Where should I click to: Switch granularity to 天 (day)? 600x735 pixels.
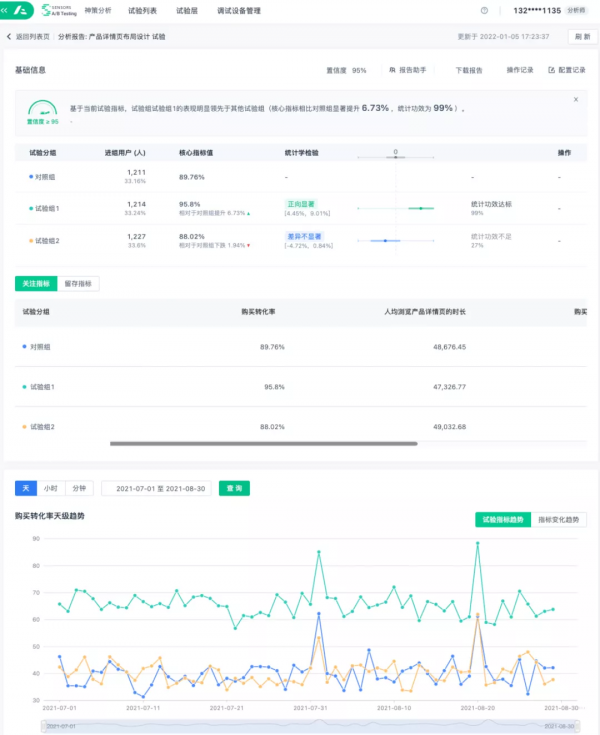(26, 488)
